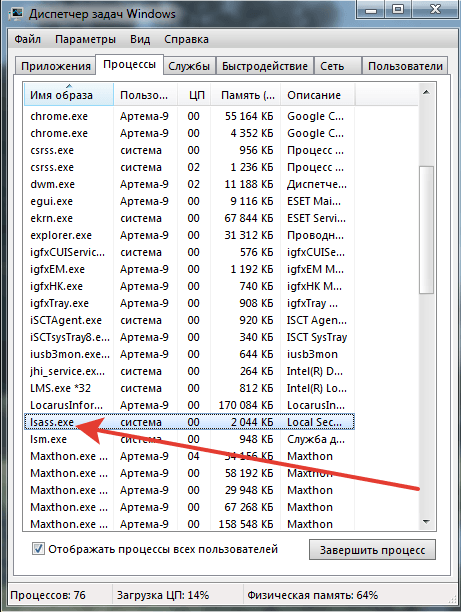Click the 'Завершить процесс' button
461x612 pixels.
coord(372,550)
